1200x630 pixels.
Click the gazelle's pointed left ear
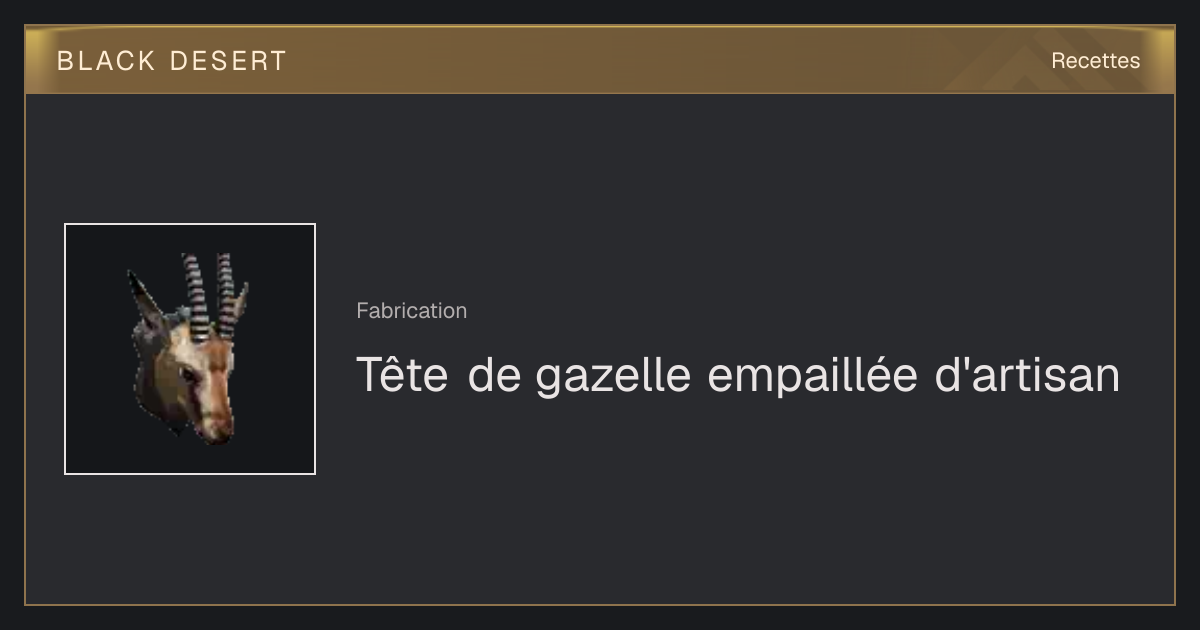[144, 299]
